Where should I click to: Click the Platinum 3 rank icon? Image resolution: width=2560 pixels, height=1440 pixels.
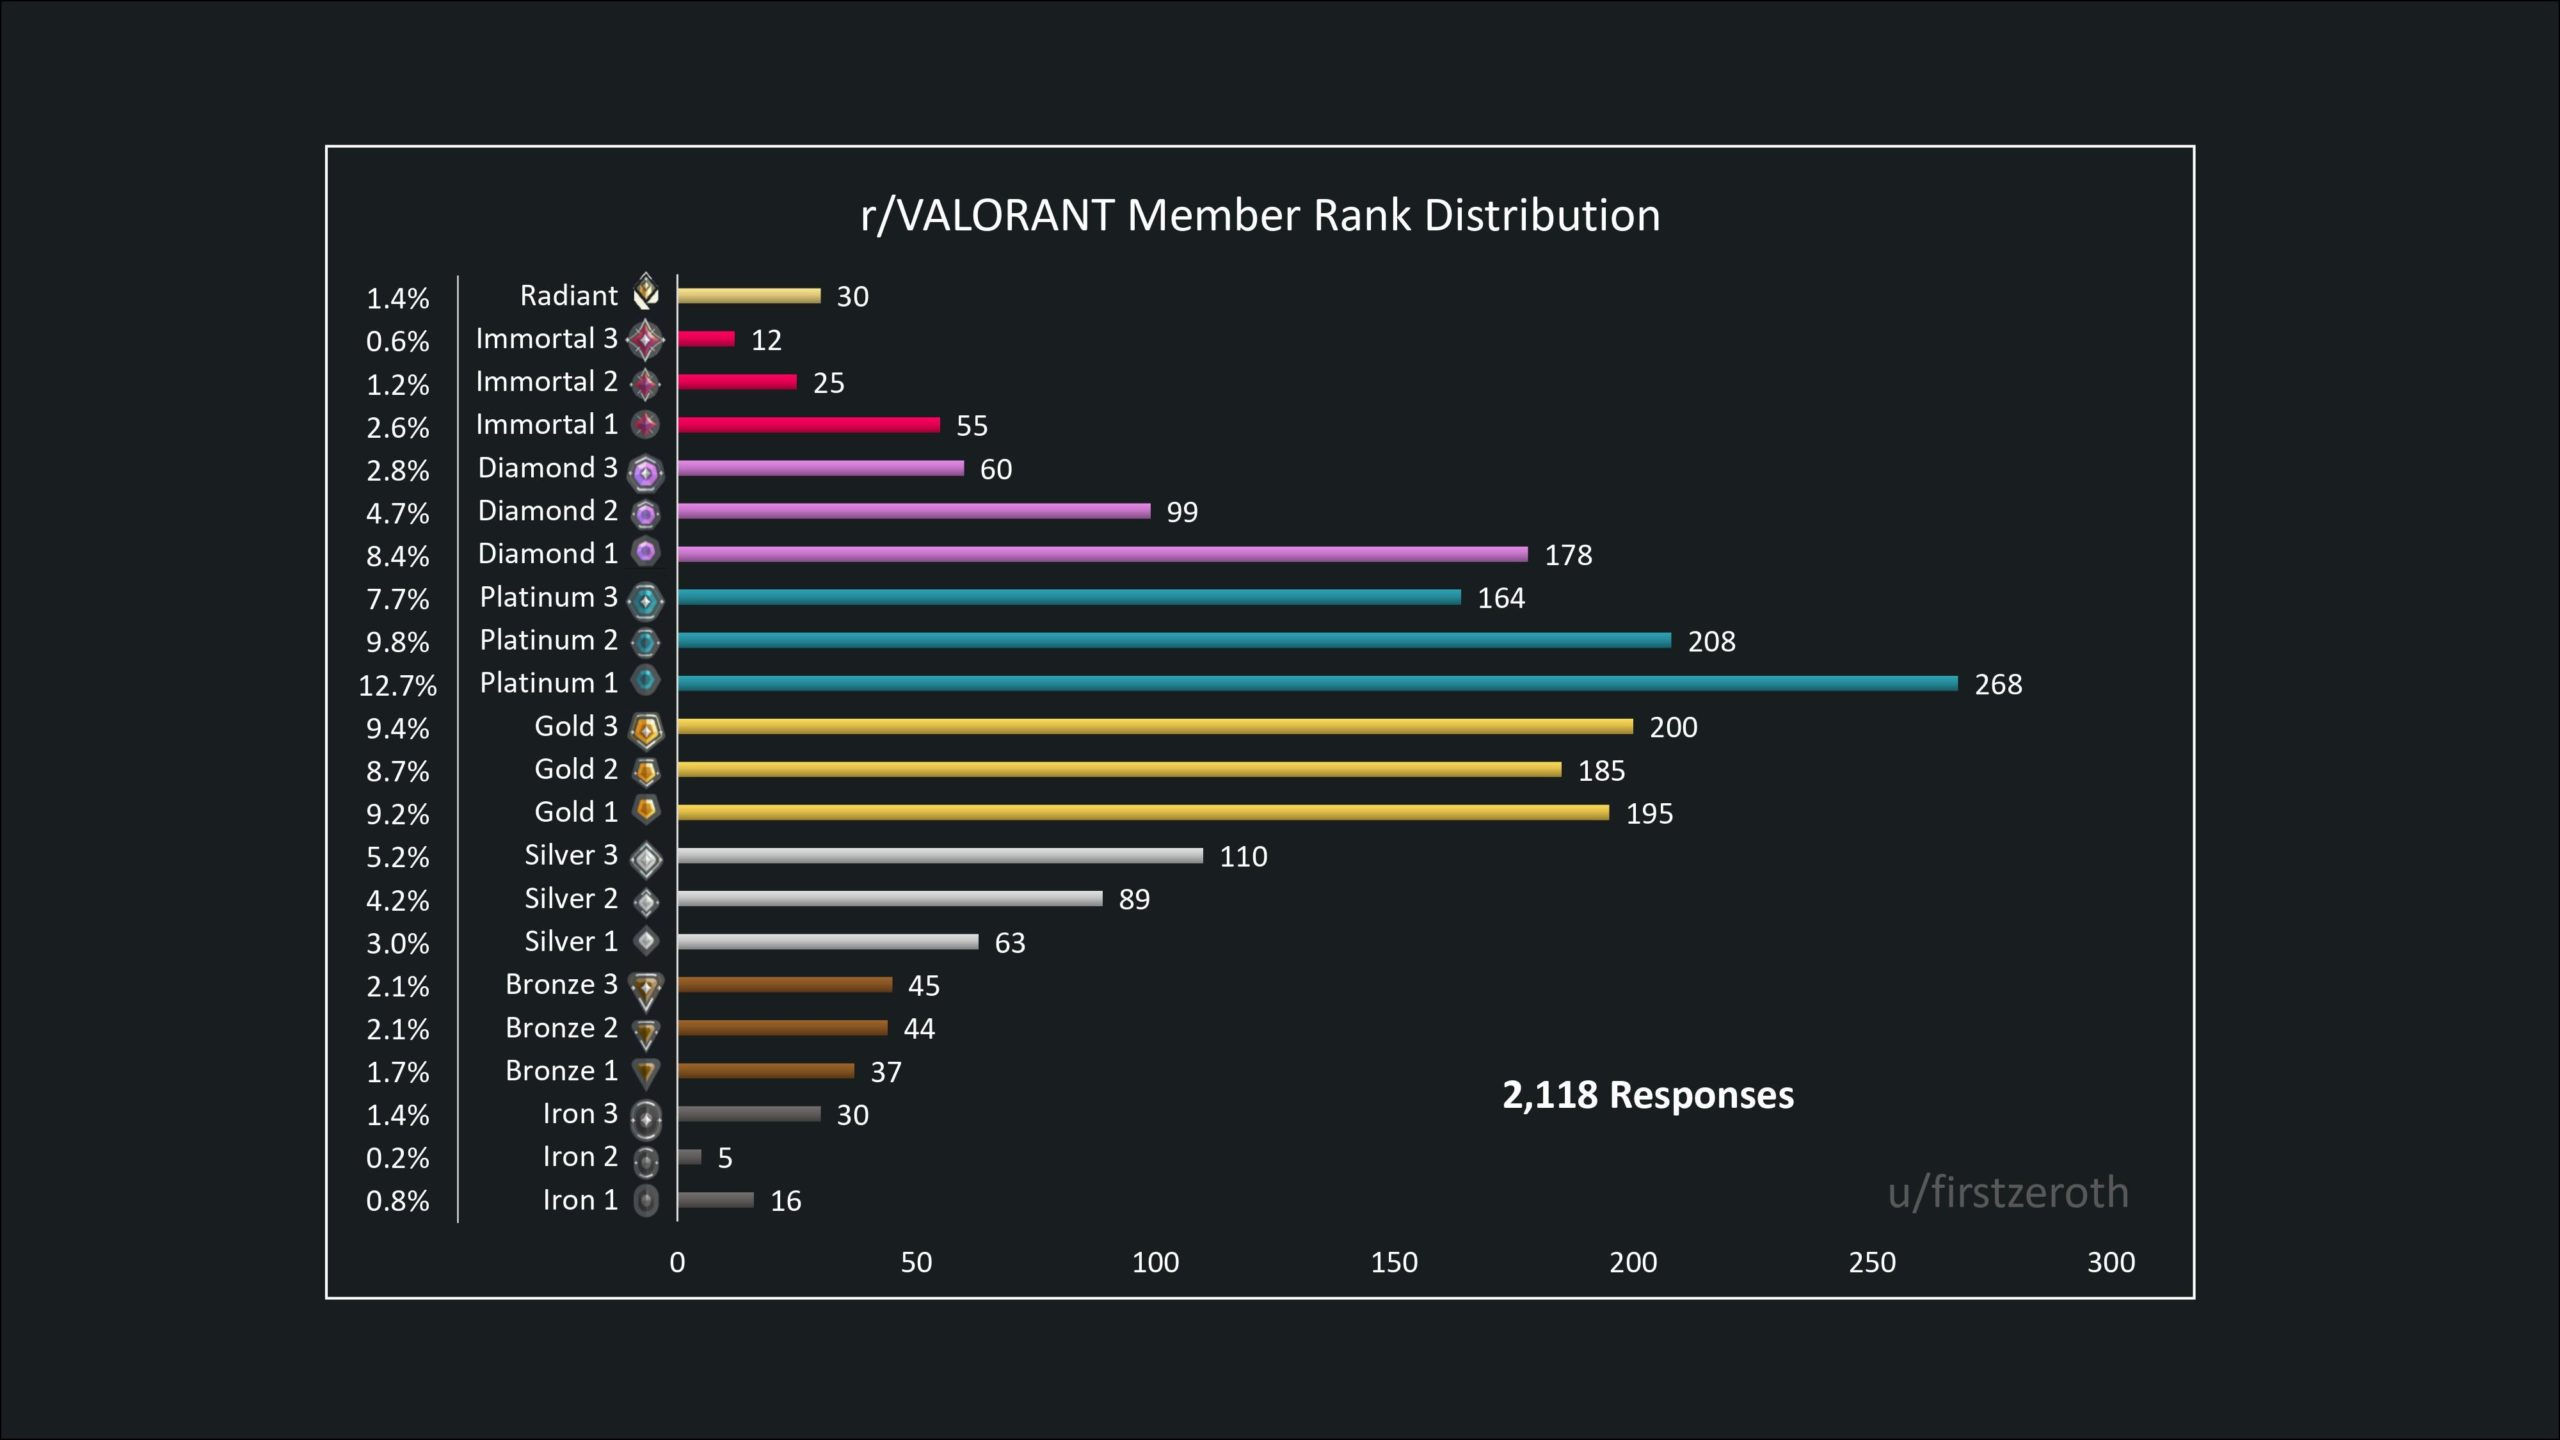tap(646, 600)
